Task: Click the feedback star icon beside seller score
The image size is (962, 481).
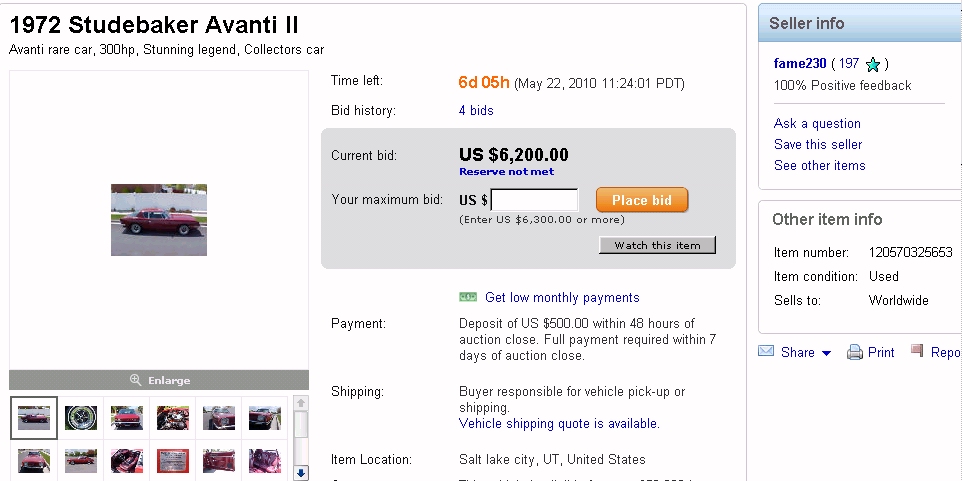Action: coord(873,64)
